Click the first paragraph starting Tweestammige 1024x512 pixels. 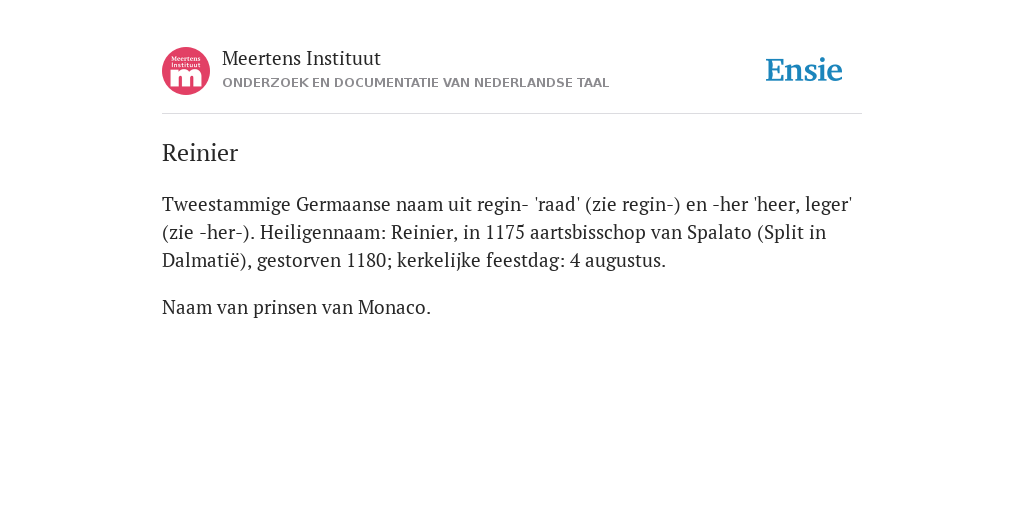click(x=507, y=232)
